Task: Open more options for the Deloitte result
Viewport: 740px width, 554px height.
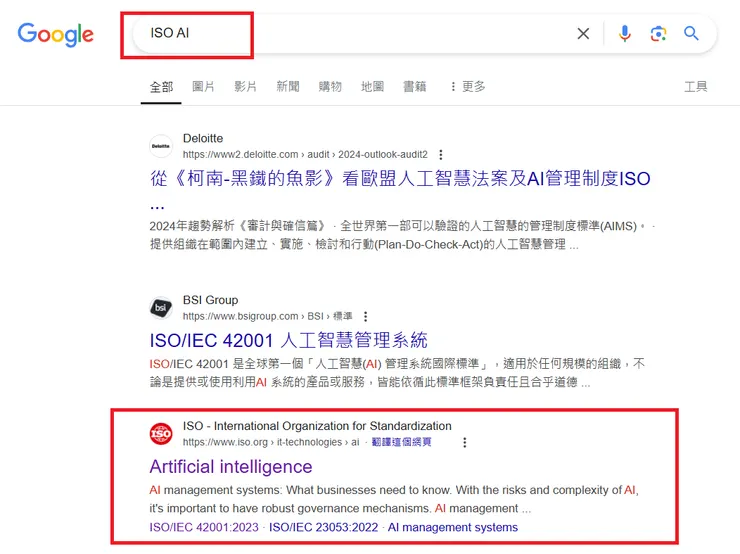Action: pos(441,155)
